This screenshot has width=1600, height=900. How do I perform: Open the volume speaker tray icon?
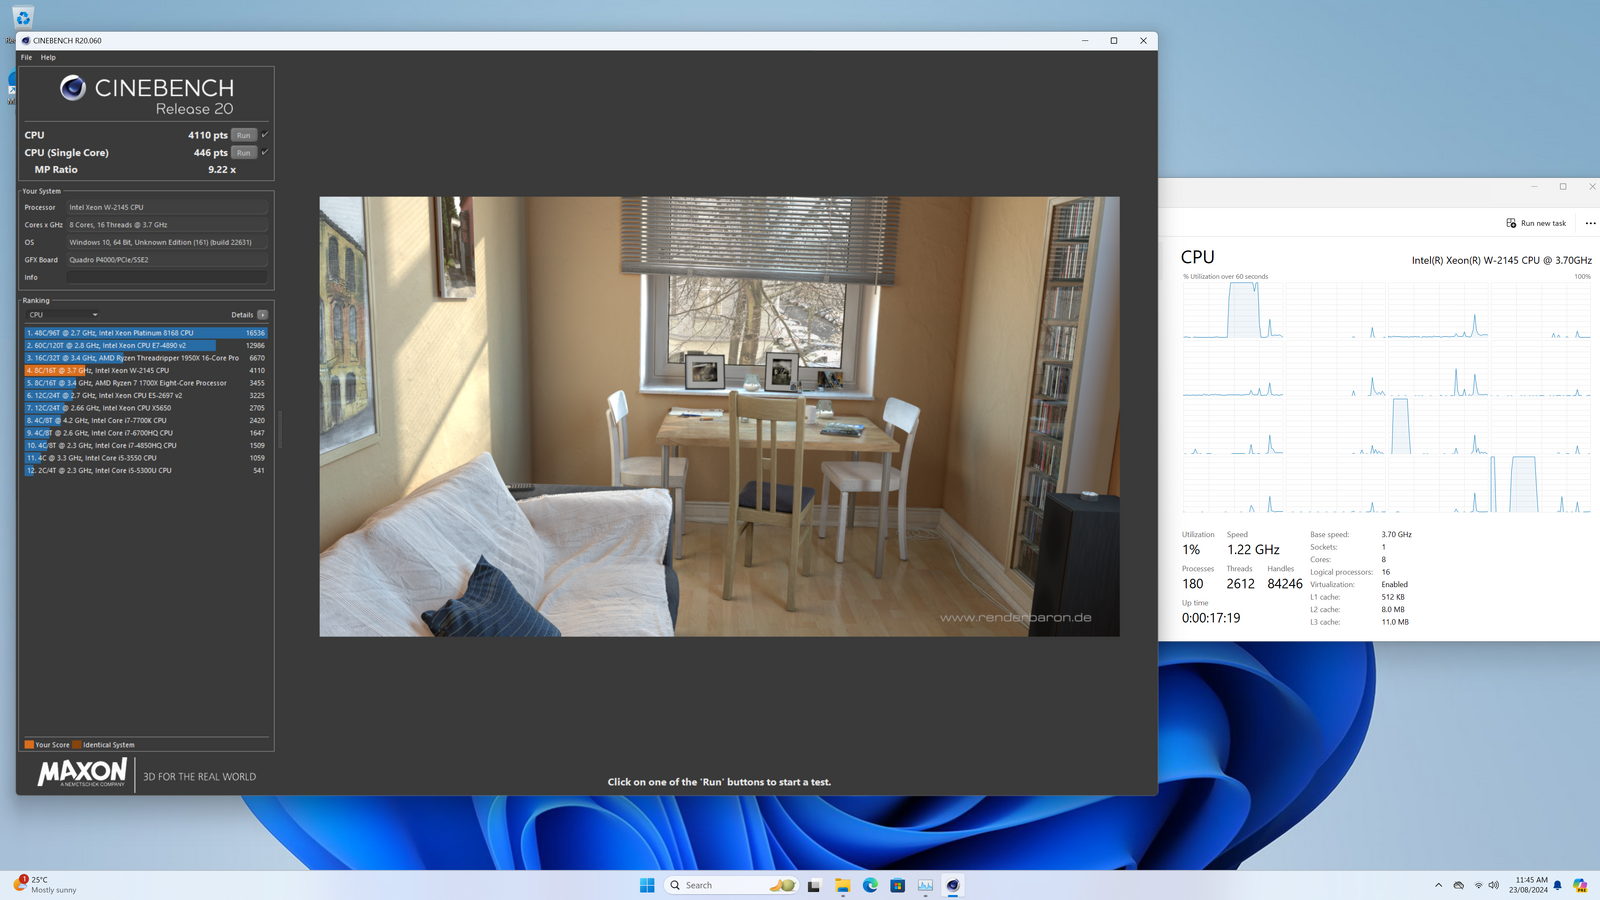pyautogui.click(x=1494, y=885)
